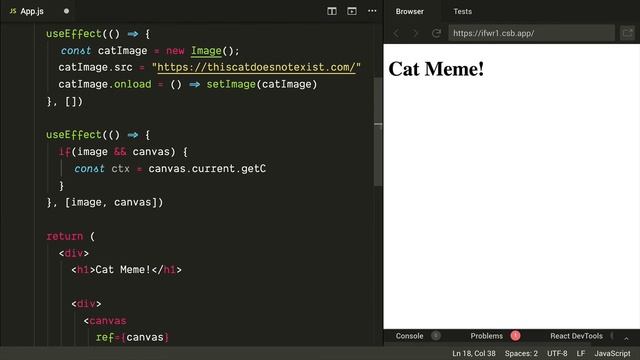The width and height of the screenshot is (640, 360).
Task: Refresh the preview browser
Action: click(x=436, y=33)
